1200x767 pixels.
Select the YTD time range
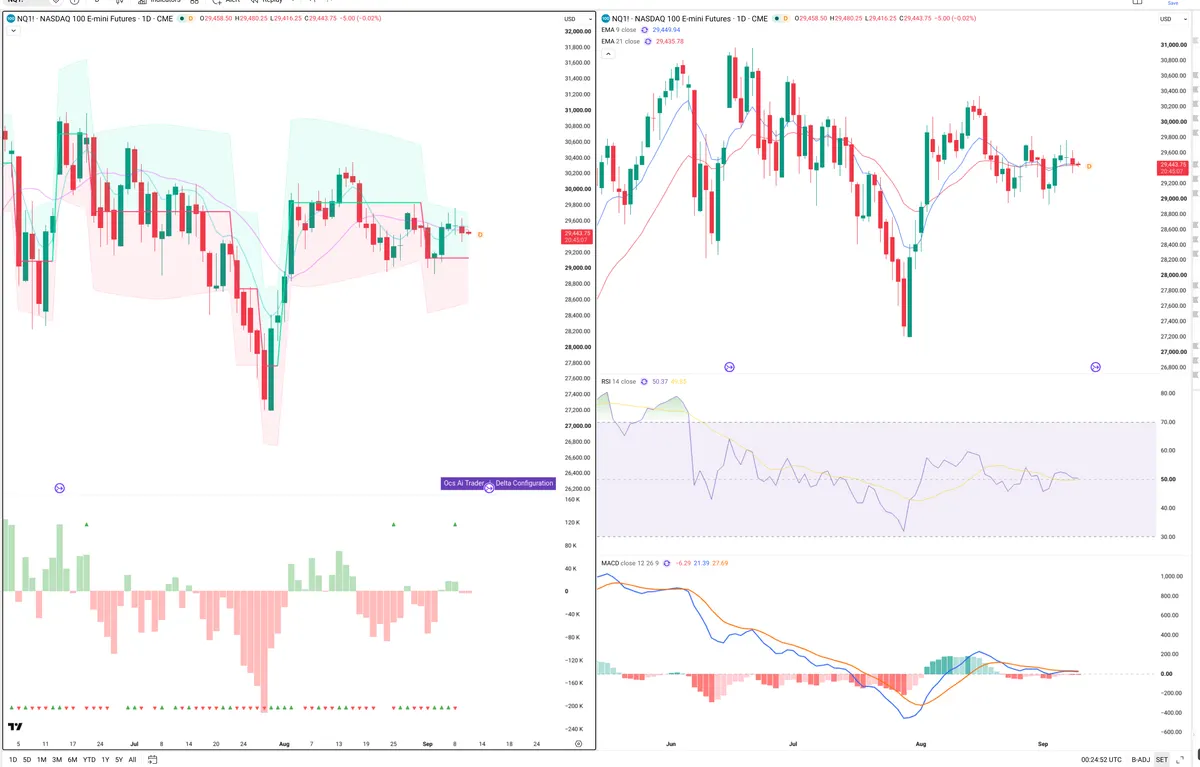click(x=89, y=759)
